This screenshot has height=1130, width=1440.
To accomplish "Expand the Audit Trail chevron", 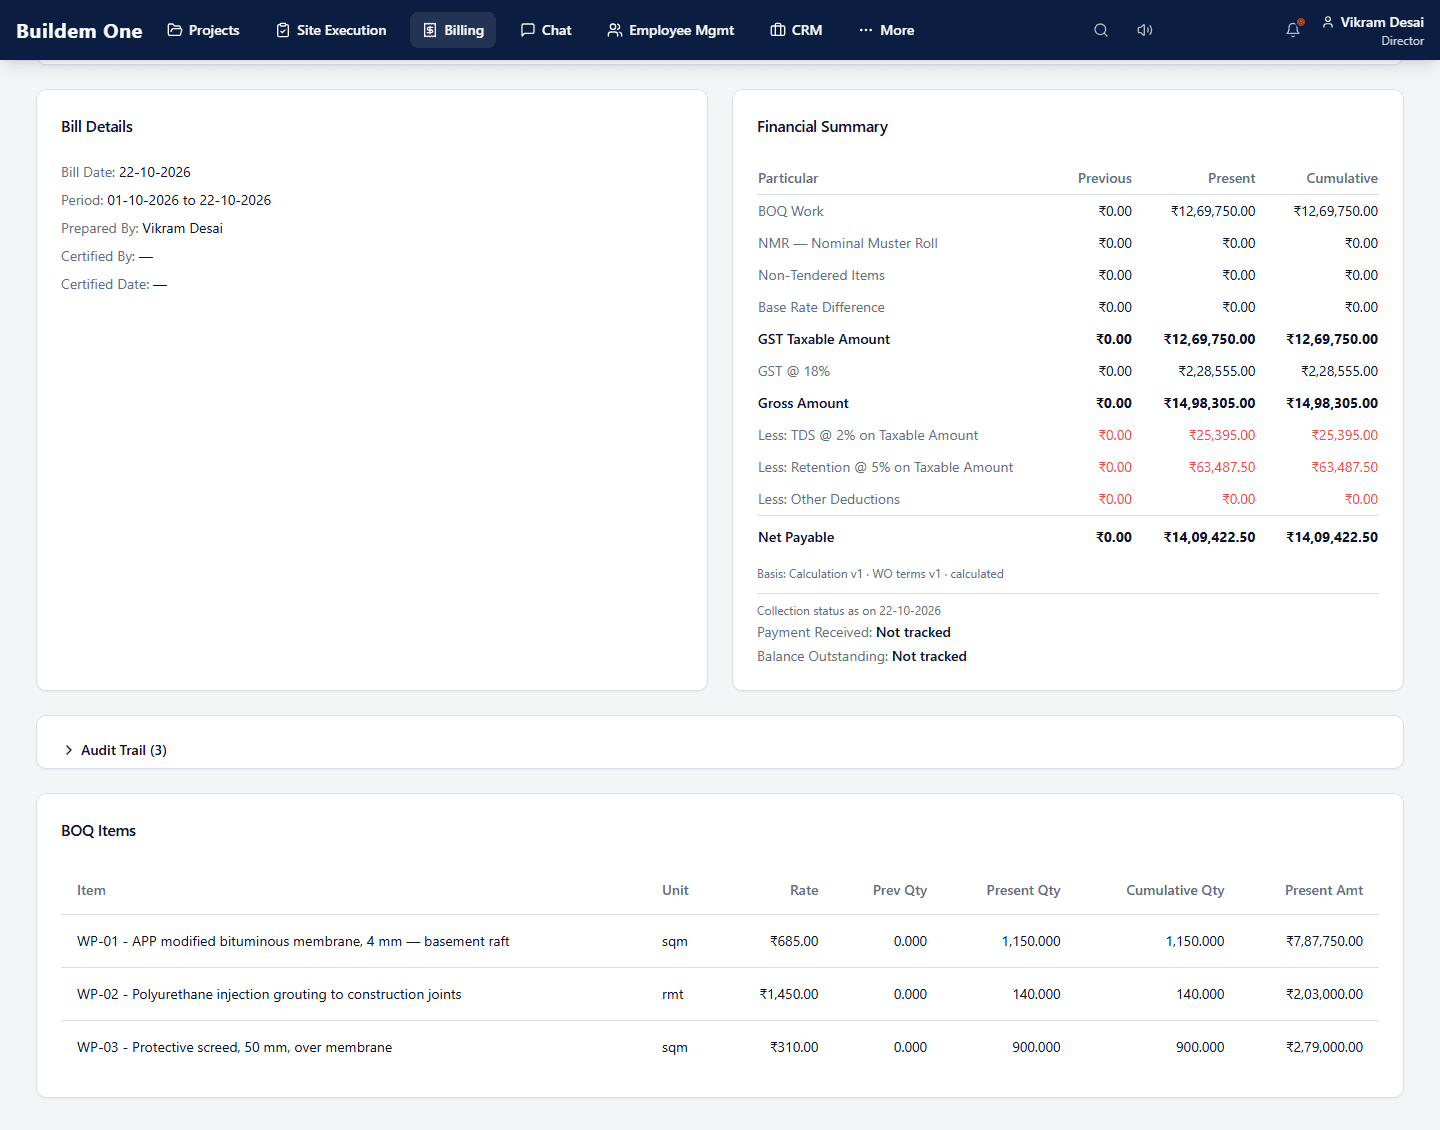I will tap(69, 750).
